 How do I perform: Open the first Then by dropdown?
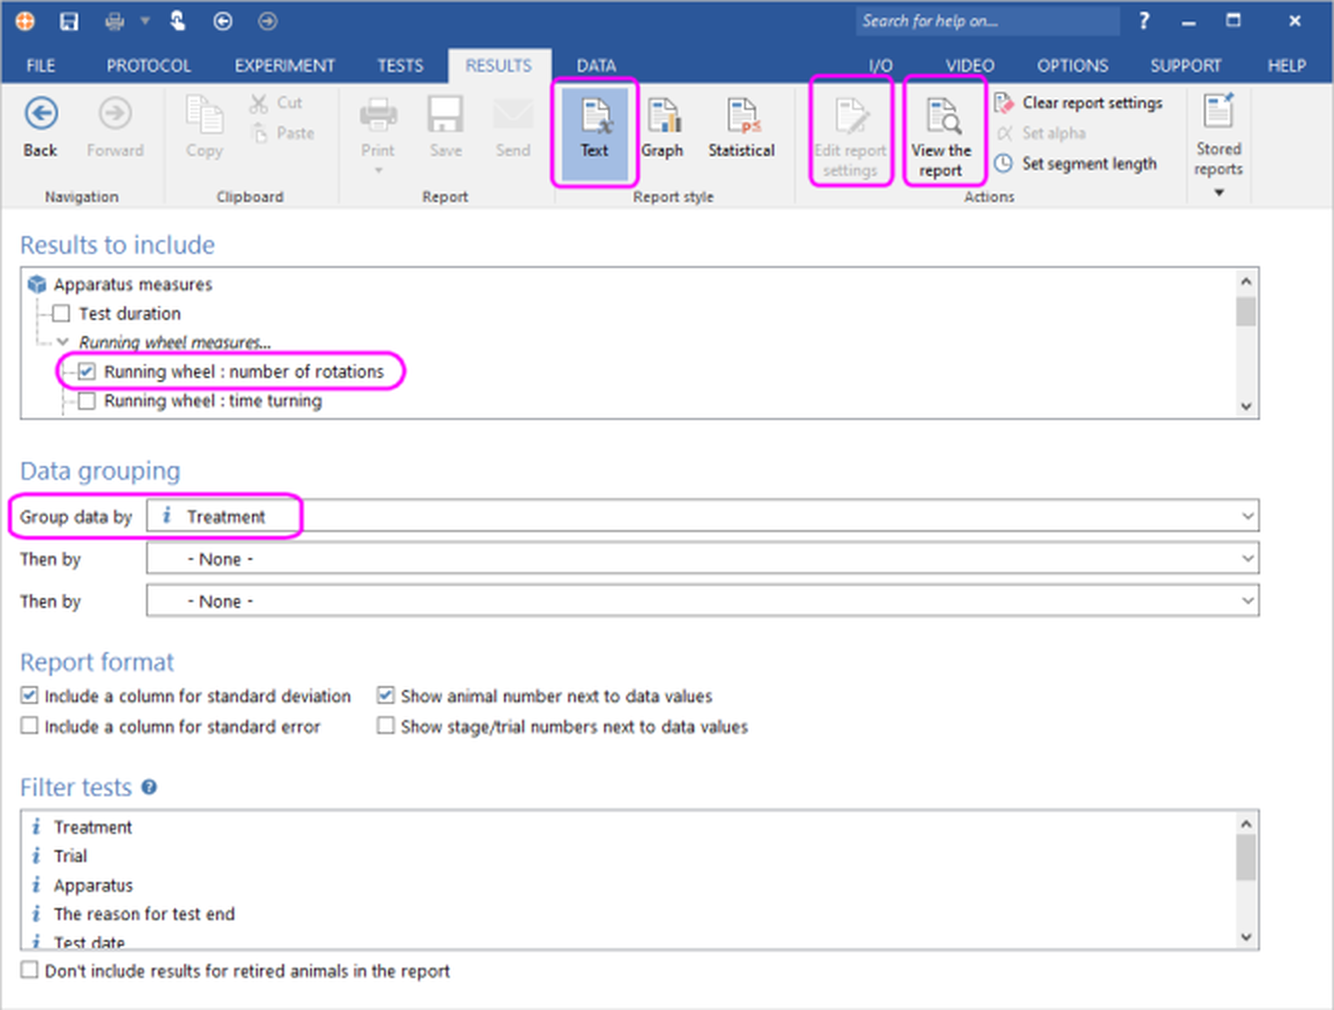coord(702,558)
